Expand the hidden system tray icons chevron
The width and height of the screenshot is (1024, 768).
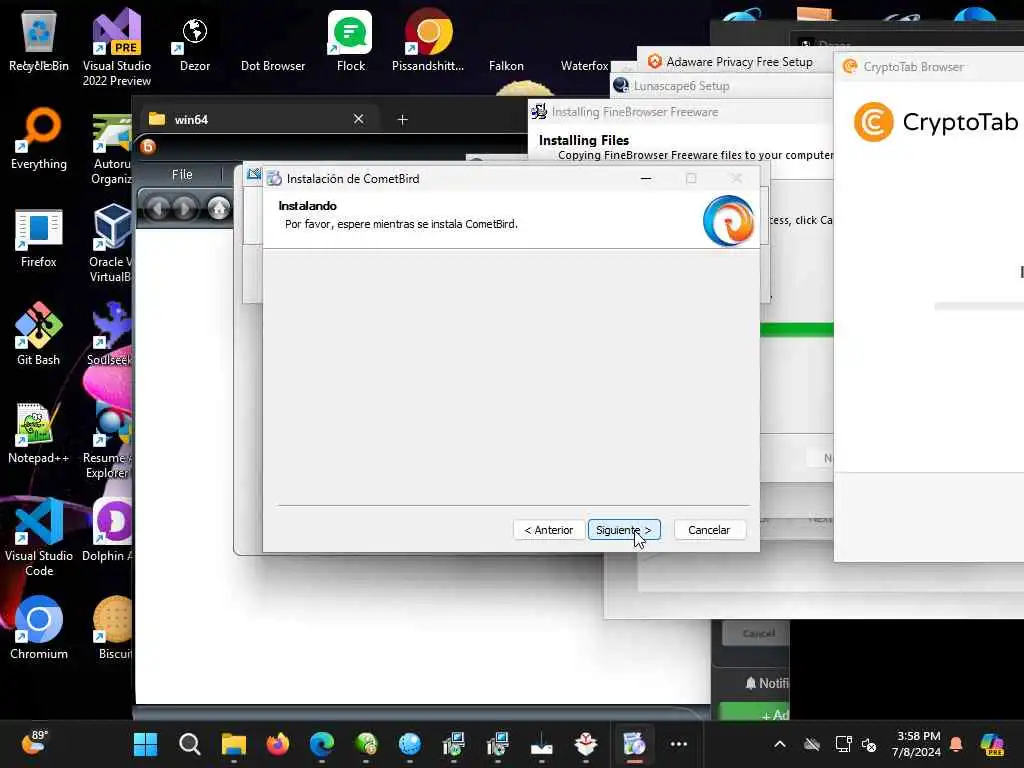780,744
